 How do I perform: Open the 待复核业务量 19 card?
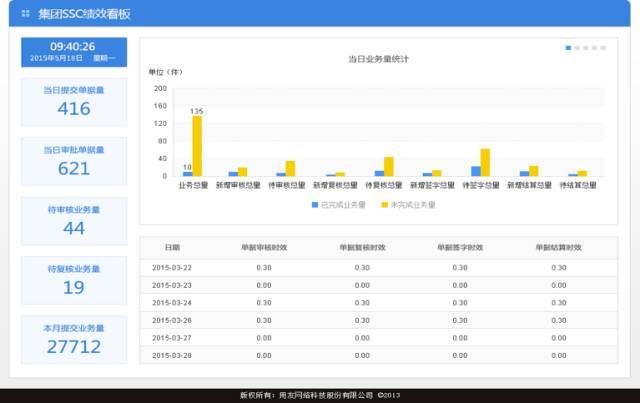(74, 281)
